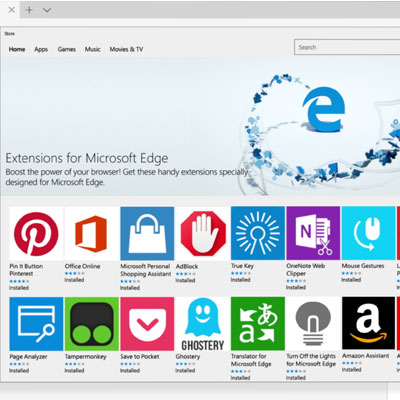The image size is (400, 400).
Task: Switch to the Games tab
Action: coord(67,49)
